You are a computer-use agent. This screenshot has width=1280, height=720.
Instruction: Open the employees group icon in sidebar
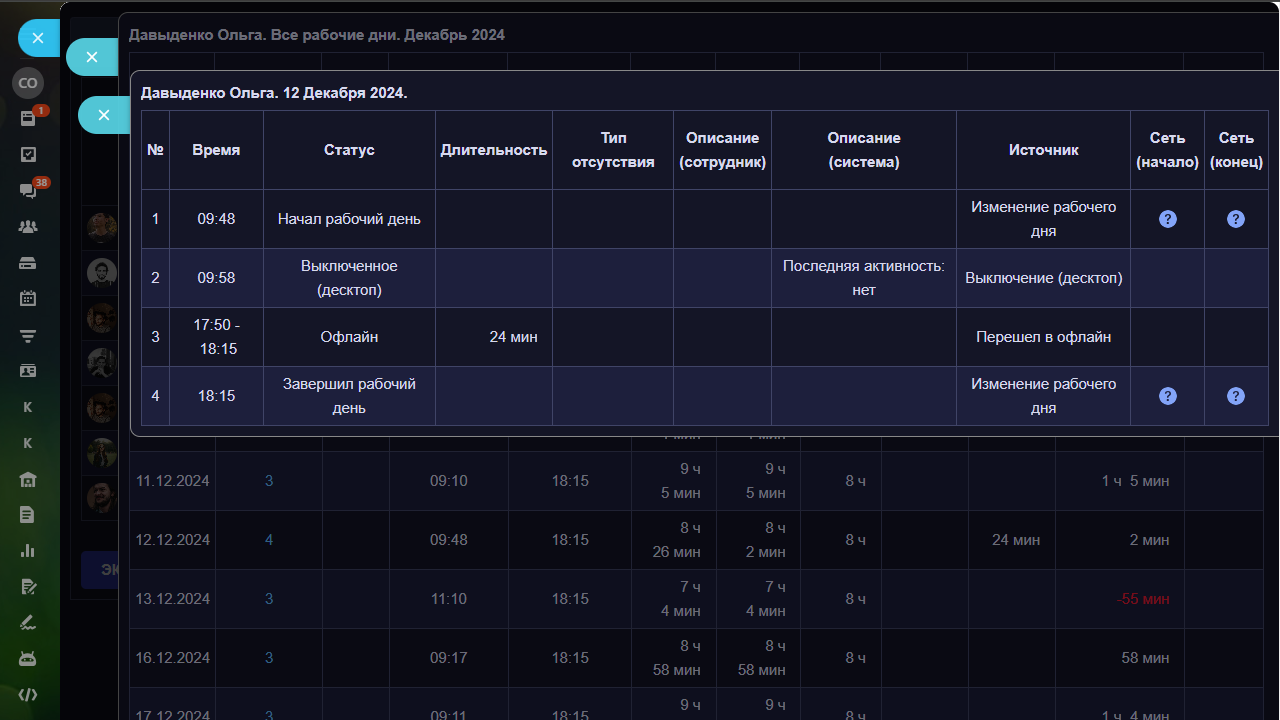[x=28, y=227]
